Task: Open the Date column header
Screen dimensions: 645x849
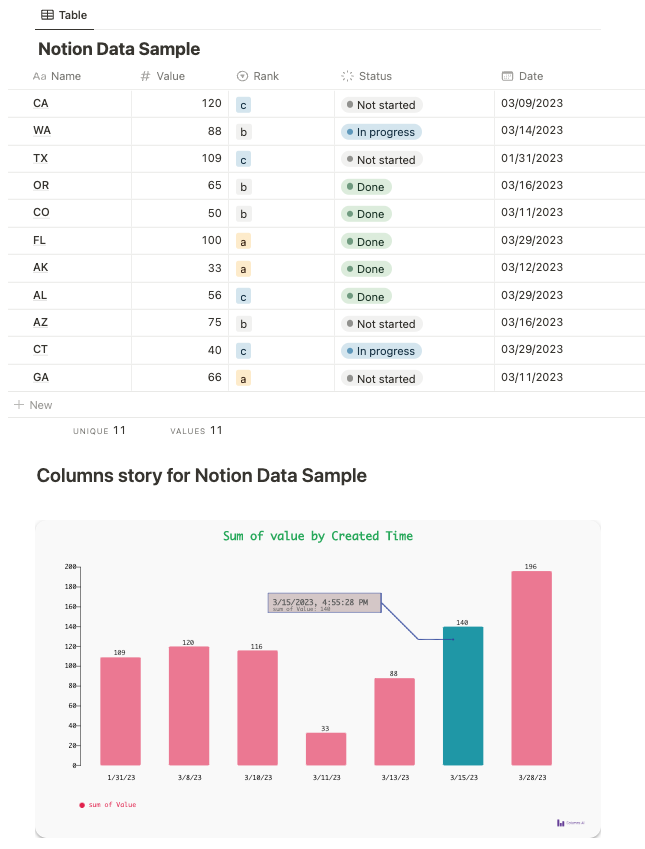Action: tap(523, 76)
